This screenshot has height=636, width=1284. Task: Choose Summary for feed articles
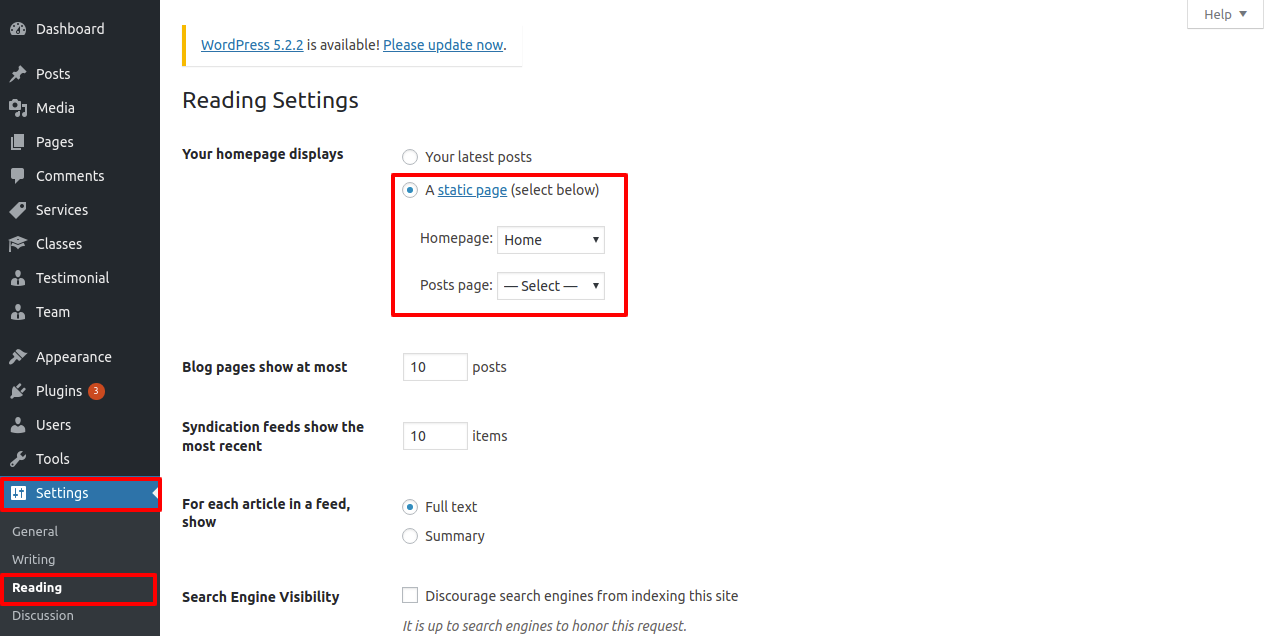coord(410,536)
